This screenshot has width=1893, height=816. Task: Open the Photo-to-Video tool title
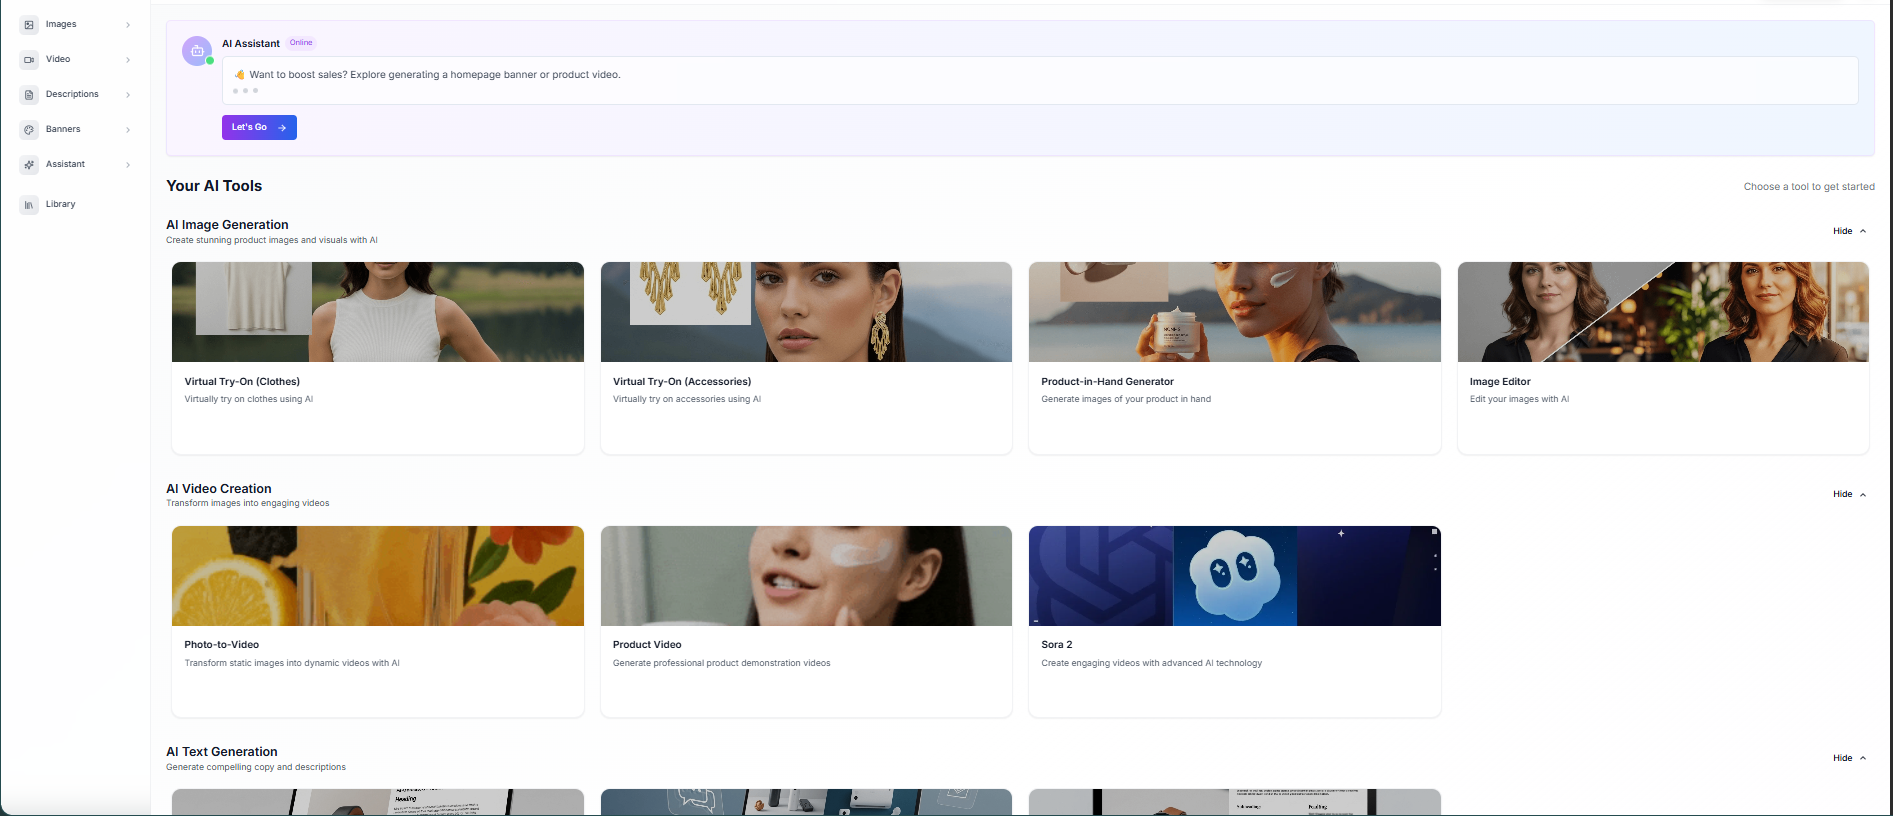click(221, 645)
